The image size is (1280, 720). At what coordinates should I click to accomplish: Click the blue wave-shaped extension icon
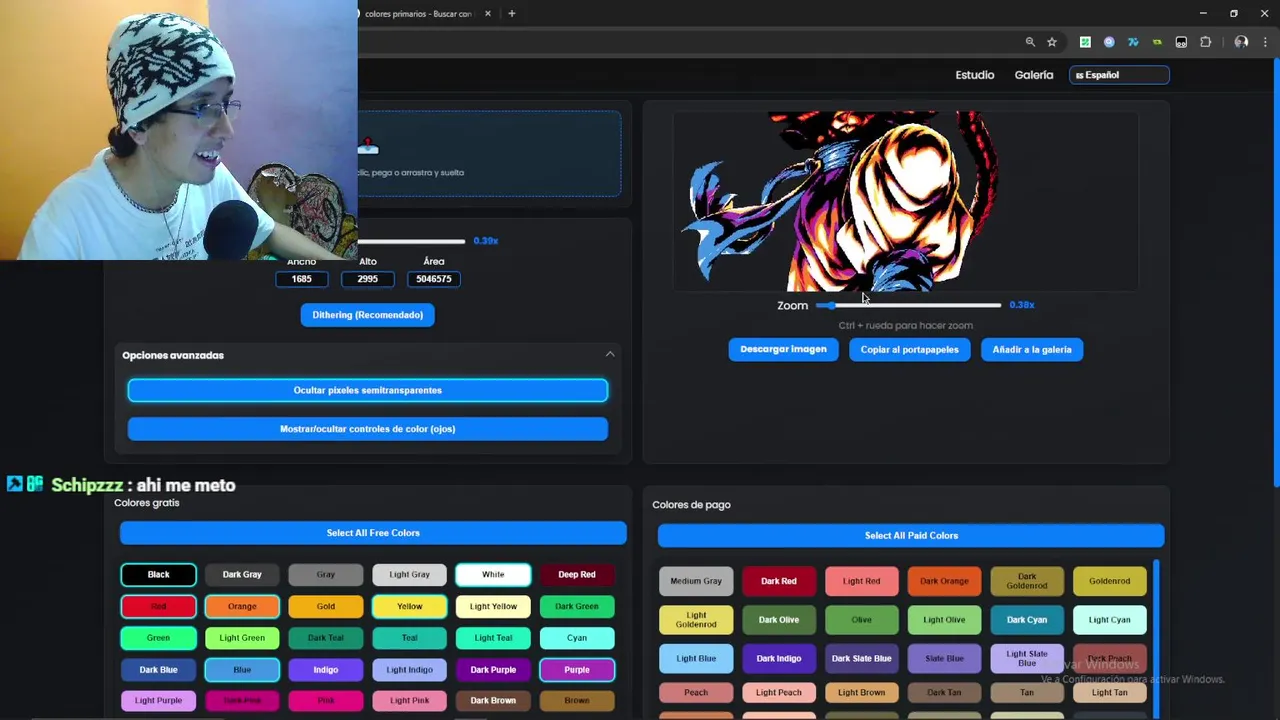coord(1133,42)
